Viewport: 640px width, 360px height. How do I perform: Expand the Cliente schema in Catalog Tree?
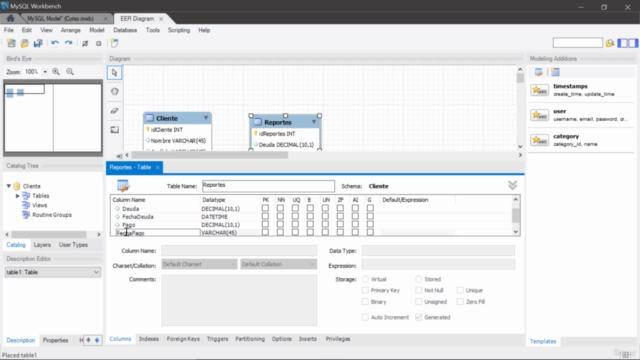9,186
